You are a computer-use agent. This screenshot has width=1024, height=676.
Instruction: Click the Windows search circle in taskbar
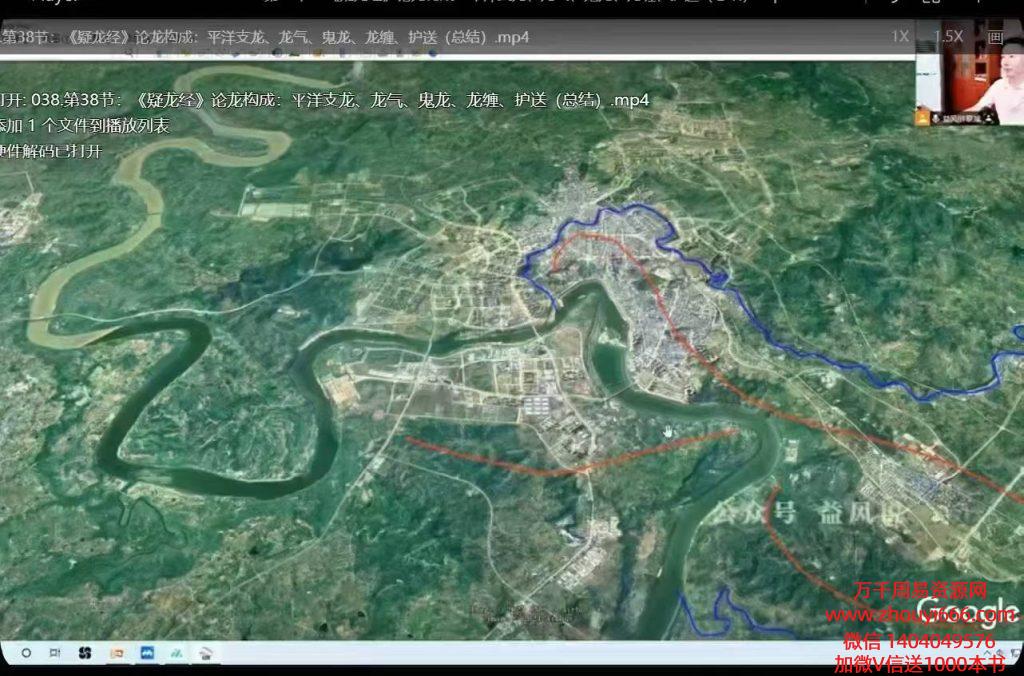(26, 653)
